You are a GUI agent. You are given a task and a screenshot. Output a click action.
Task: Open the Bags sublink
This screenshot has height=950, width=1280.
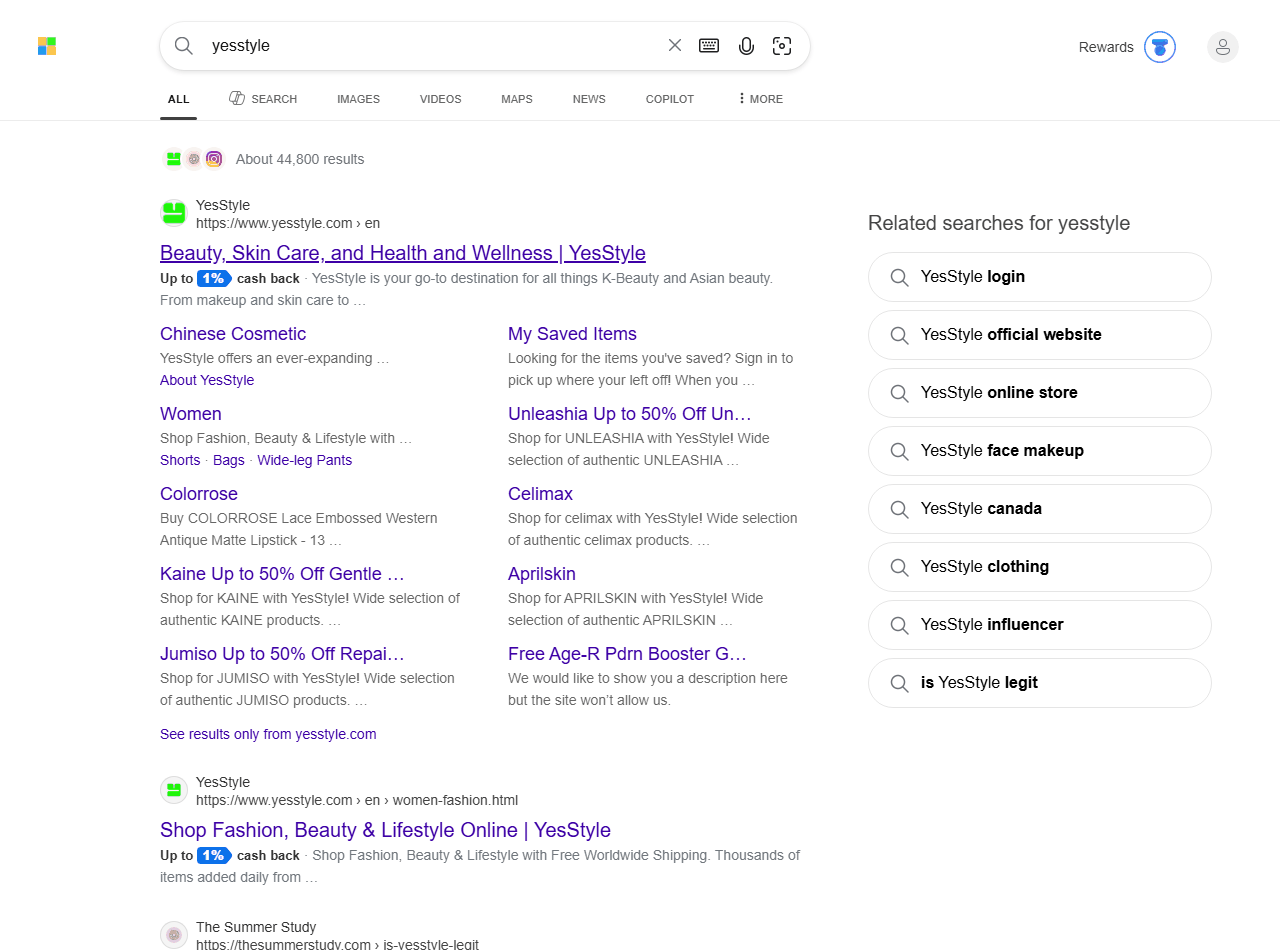click(x=229, y=460)
